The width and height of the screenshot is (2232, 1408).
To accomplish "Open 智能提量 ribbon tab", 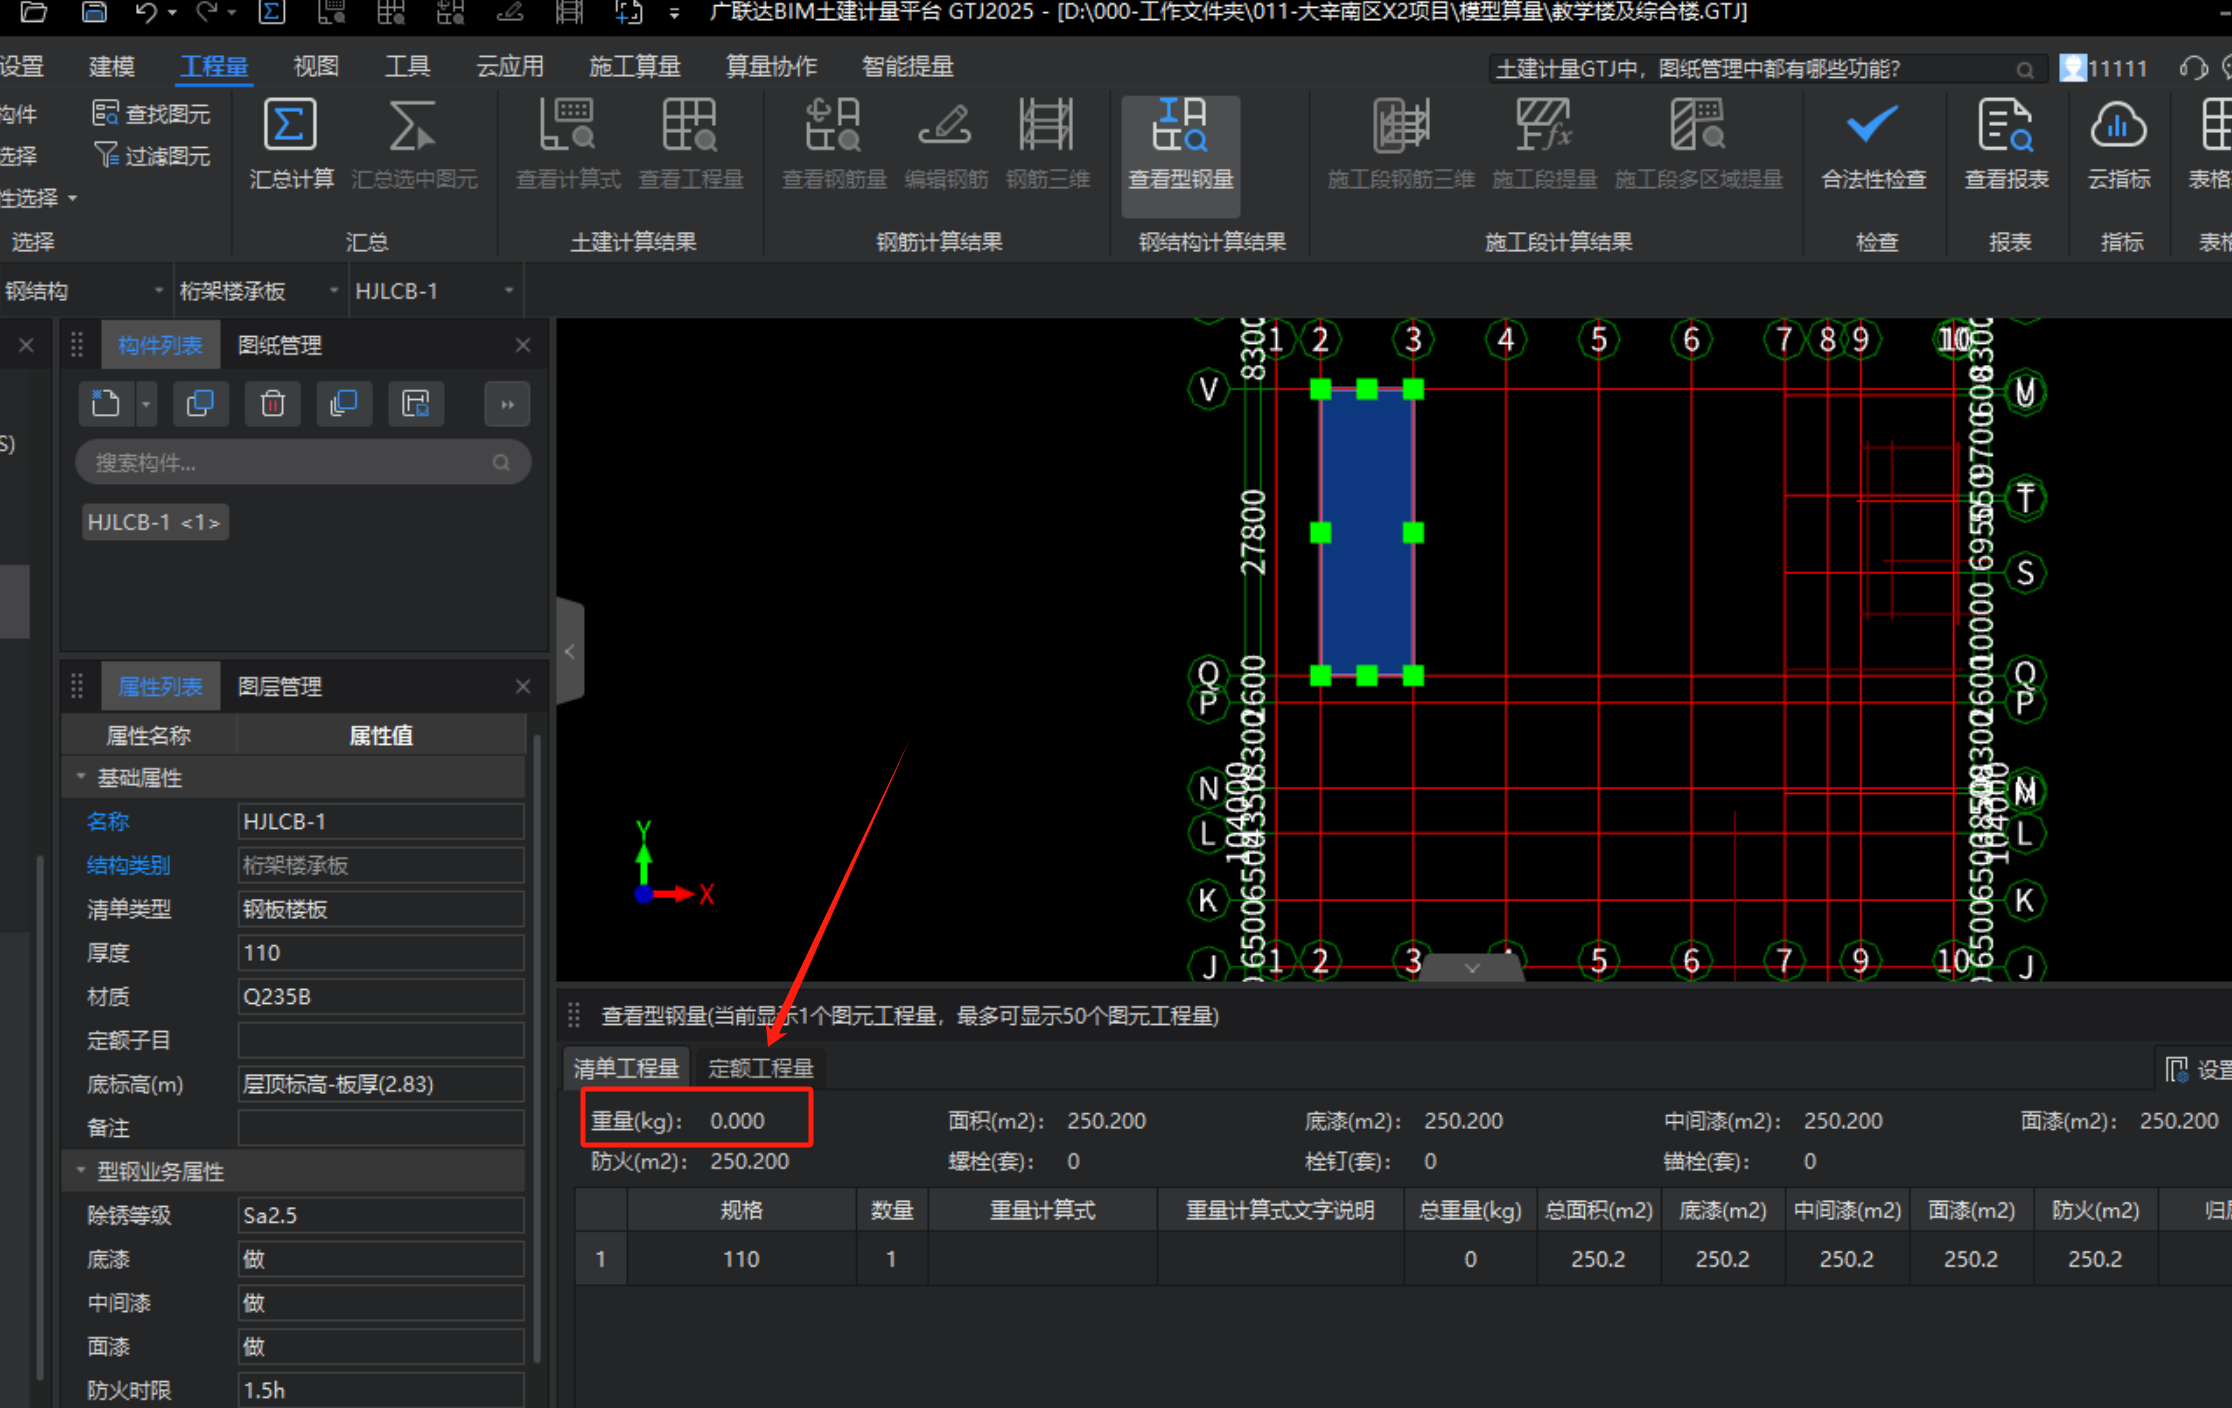I will point(907,67).
